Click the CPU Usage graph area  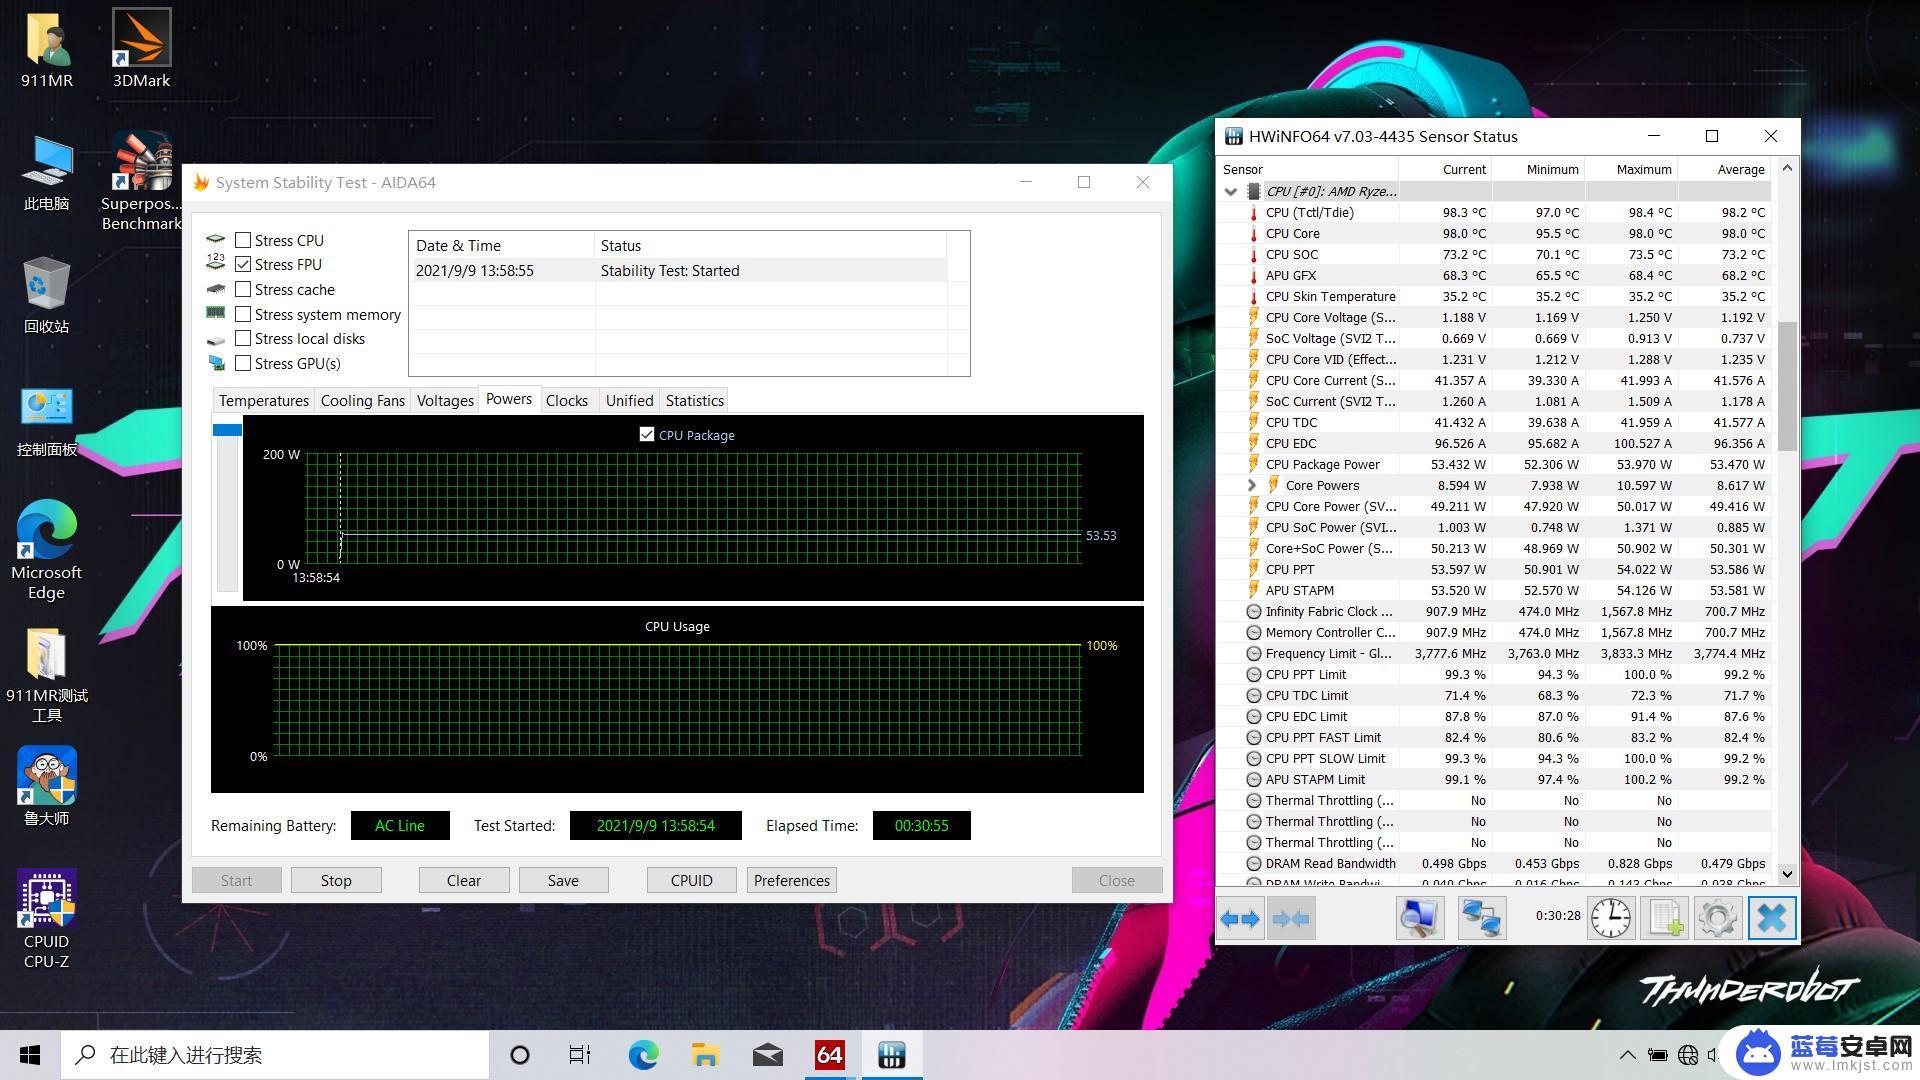(x=678, y=703)
